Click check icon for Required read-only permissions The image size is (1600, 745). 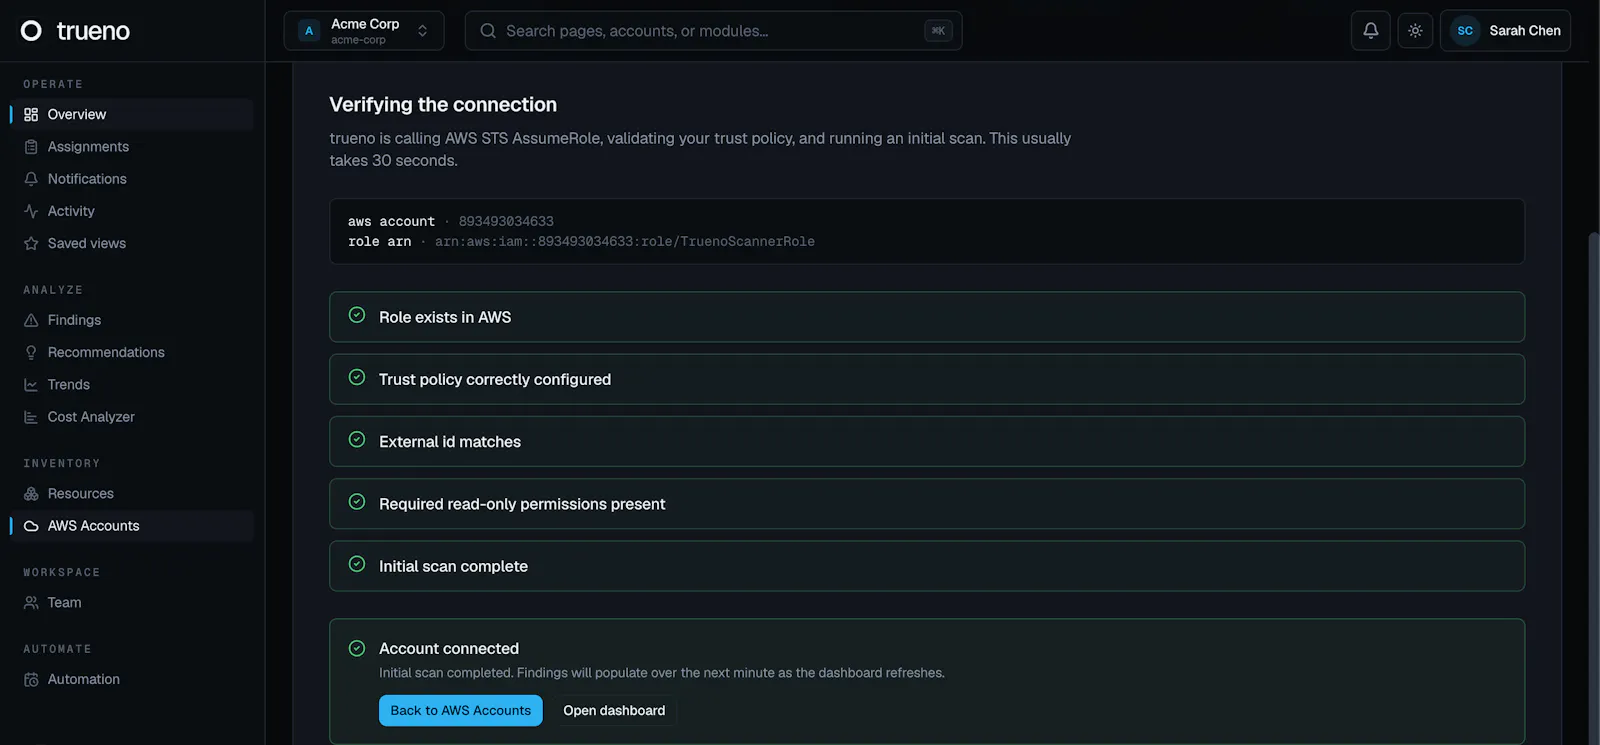(357, 503)
